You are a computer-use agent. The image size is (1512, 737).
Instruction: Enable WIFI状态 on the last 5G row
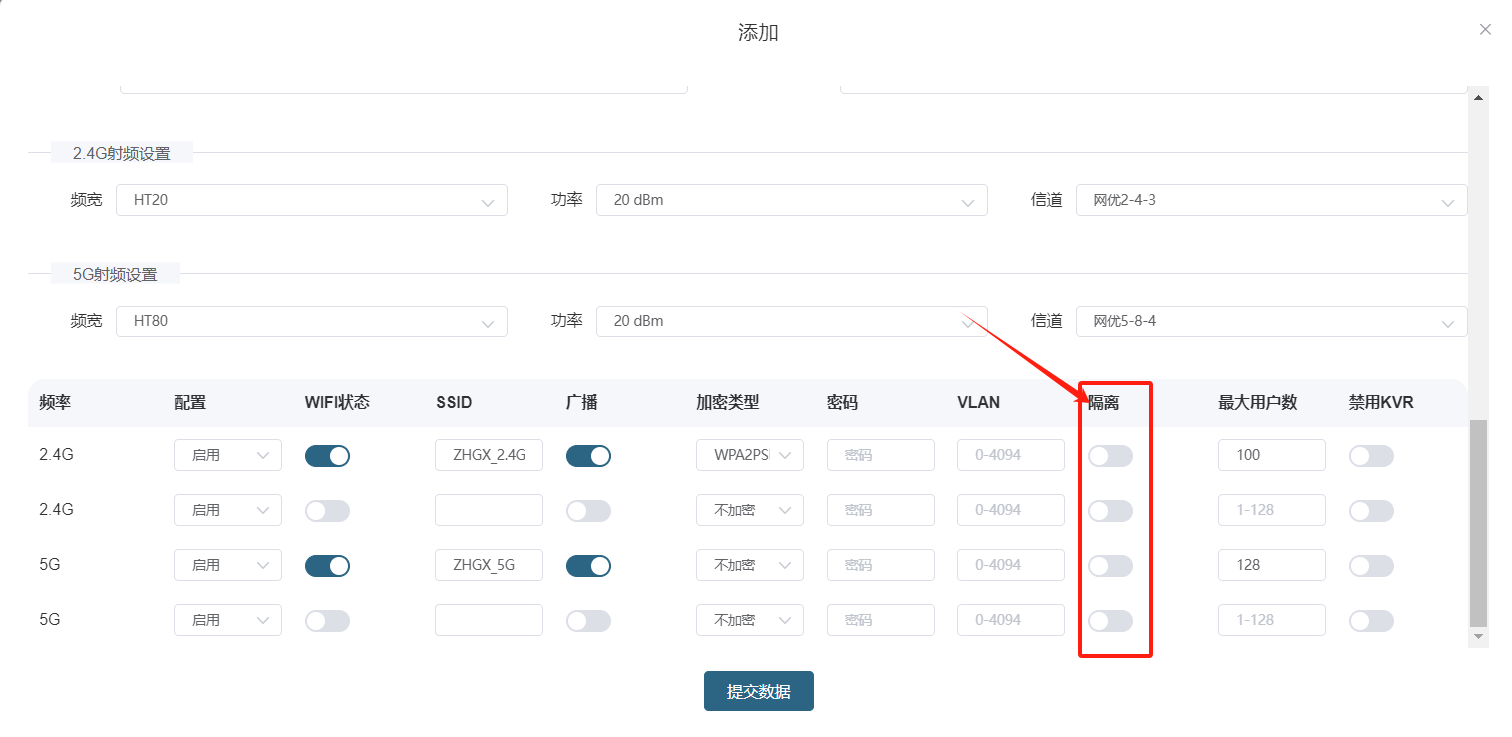tap(327, 621)
